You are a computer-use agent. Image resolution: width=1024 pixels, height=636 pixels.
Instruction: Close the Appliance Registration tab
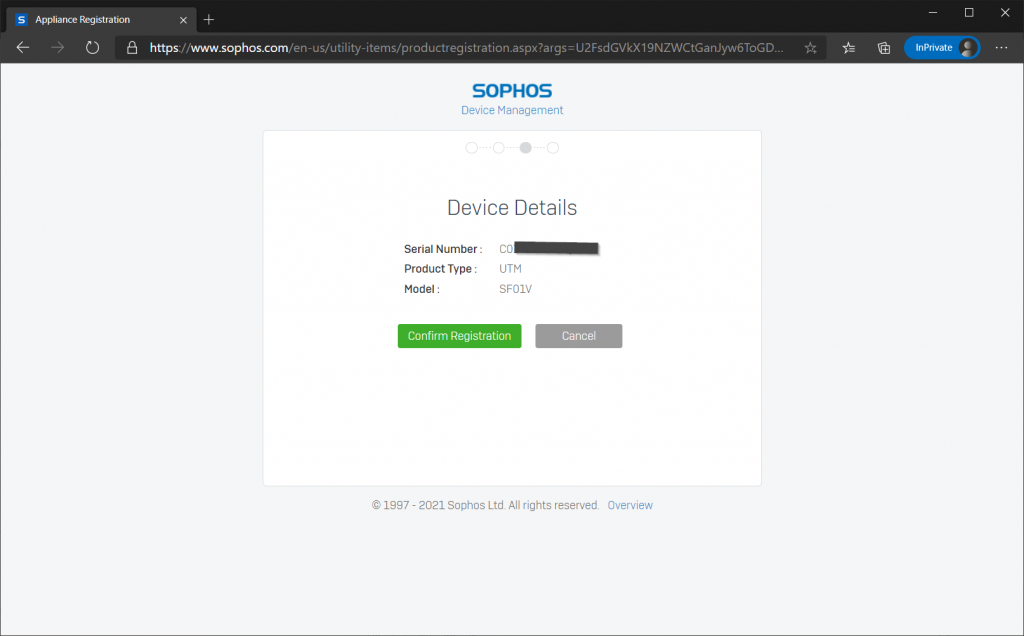184,20
